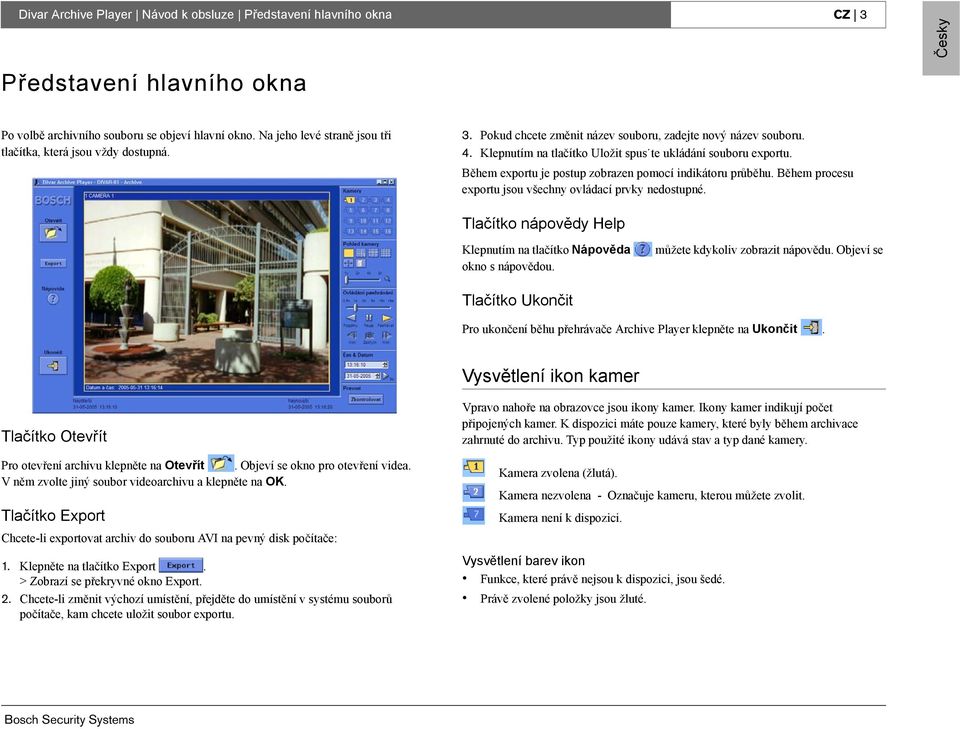This screenshot has height=729, width=960.
Task: Capture a still image with the Zachytit icon
Action: click(x=369, y=335)
